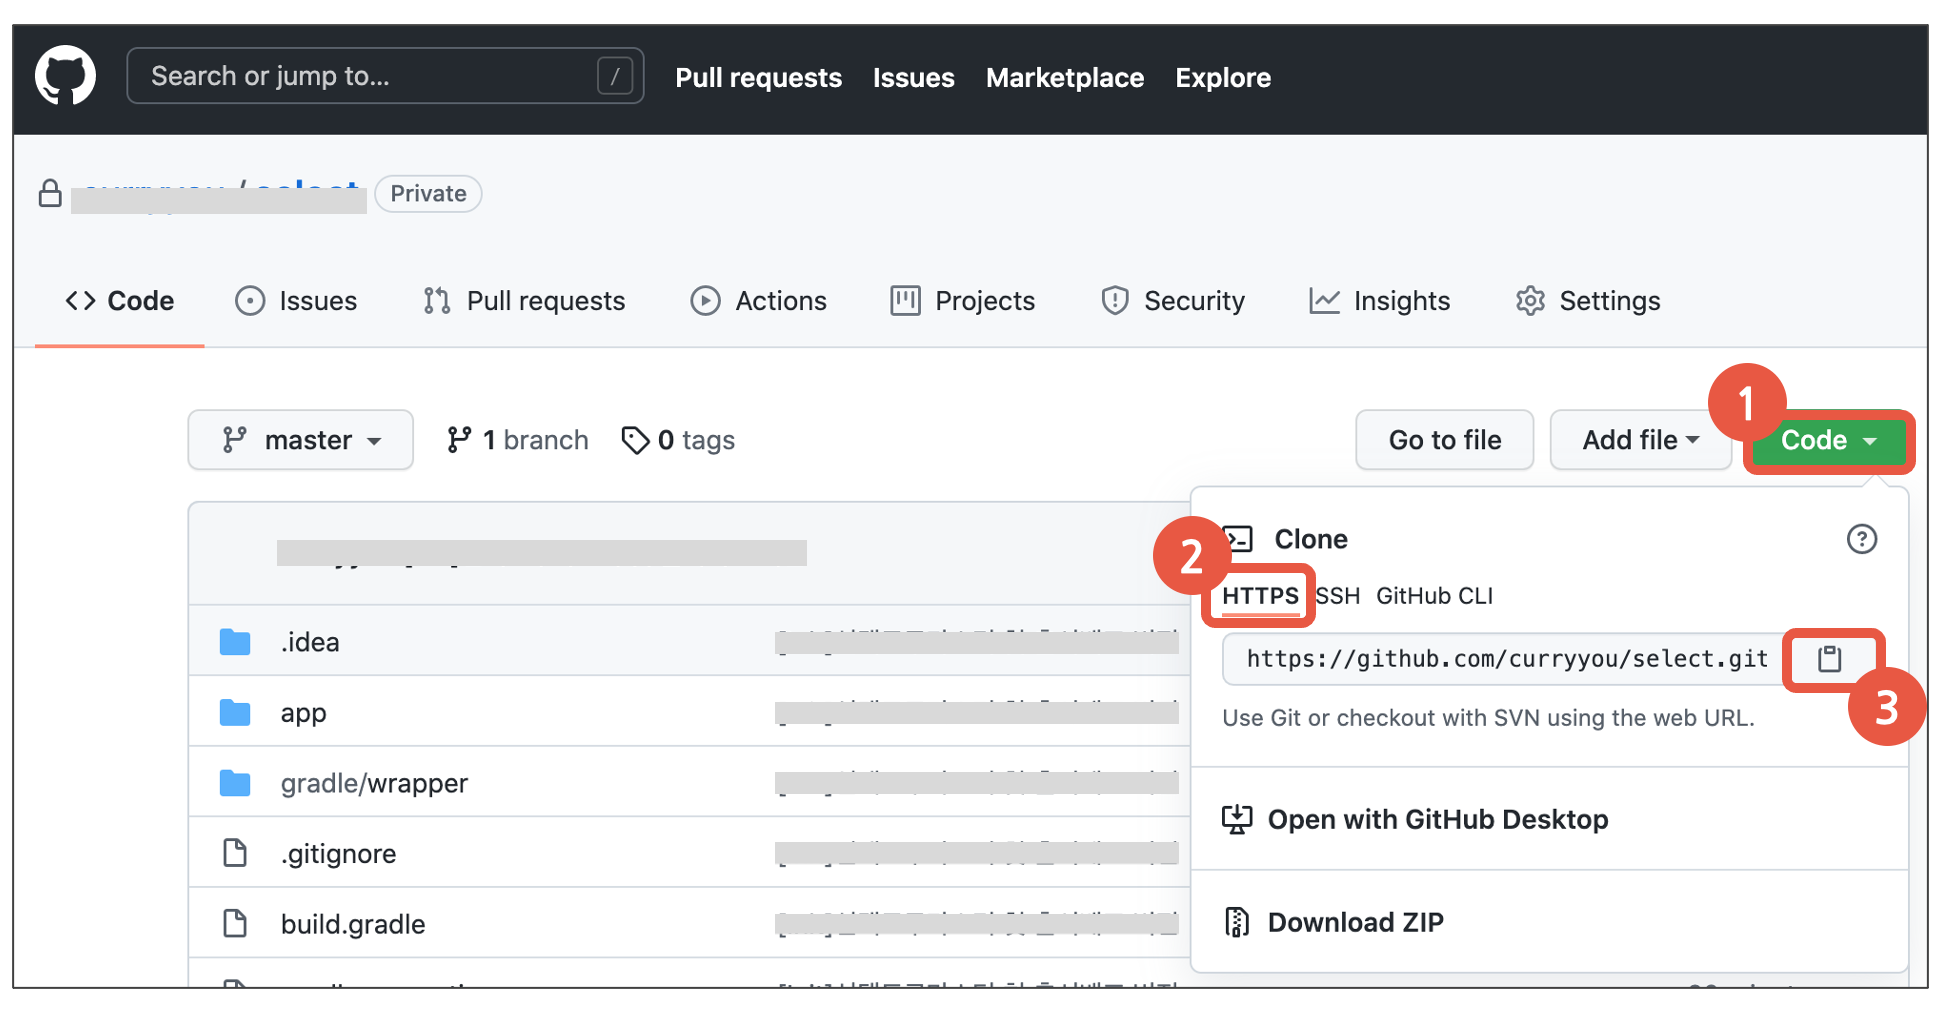
Task: Click the GitHub Desktop download icon
Action: coord(1237,819)
